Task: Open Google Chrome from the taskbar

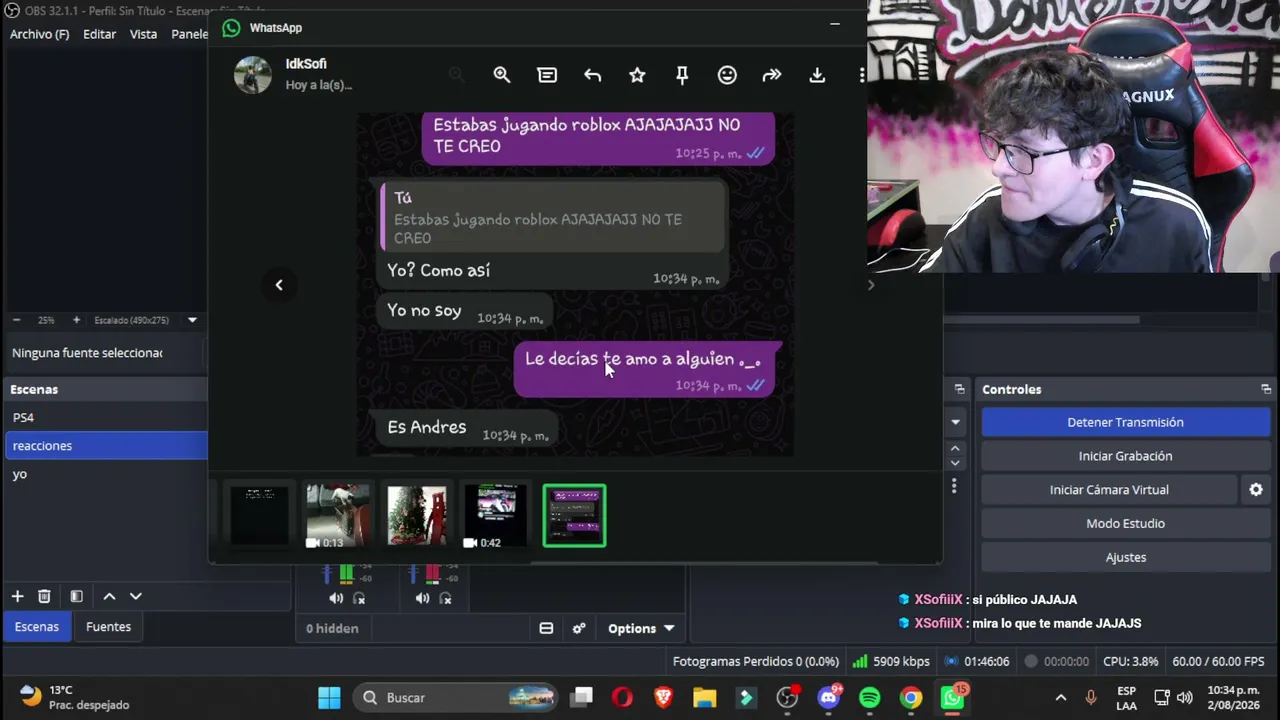Action: tap(911, 697)
